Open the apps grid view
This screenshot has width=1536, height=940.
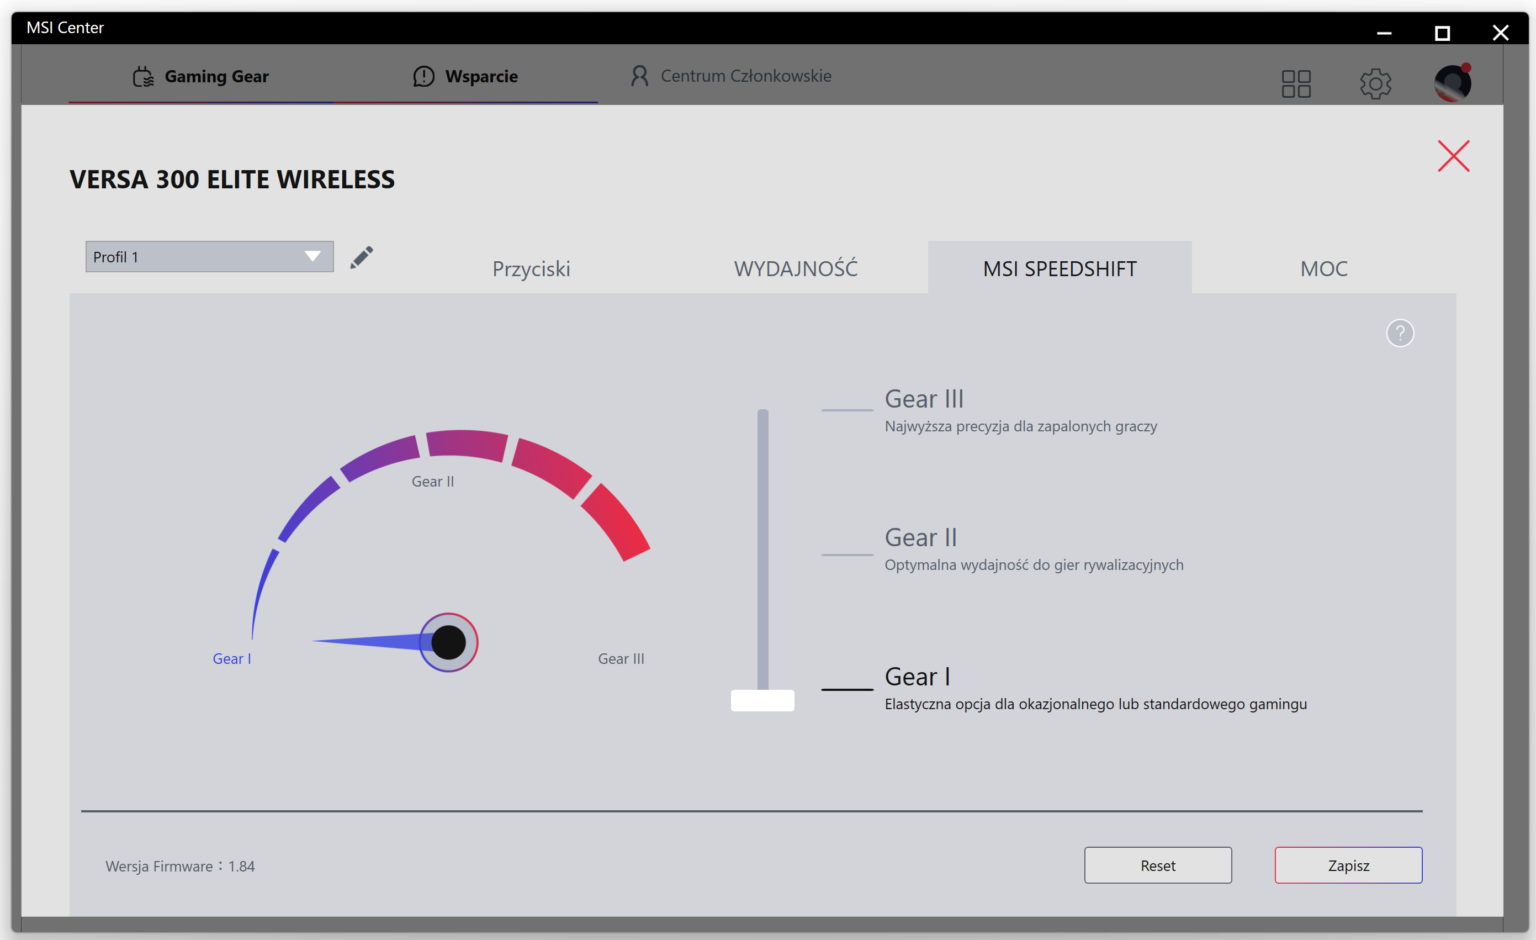pyautogui.click(x=1296, y=84)
